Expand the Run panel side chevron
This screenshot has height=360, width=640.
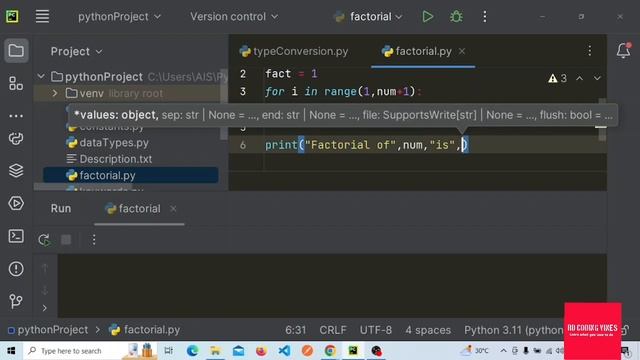[x=44, y=308]
